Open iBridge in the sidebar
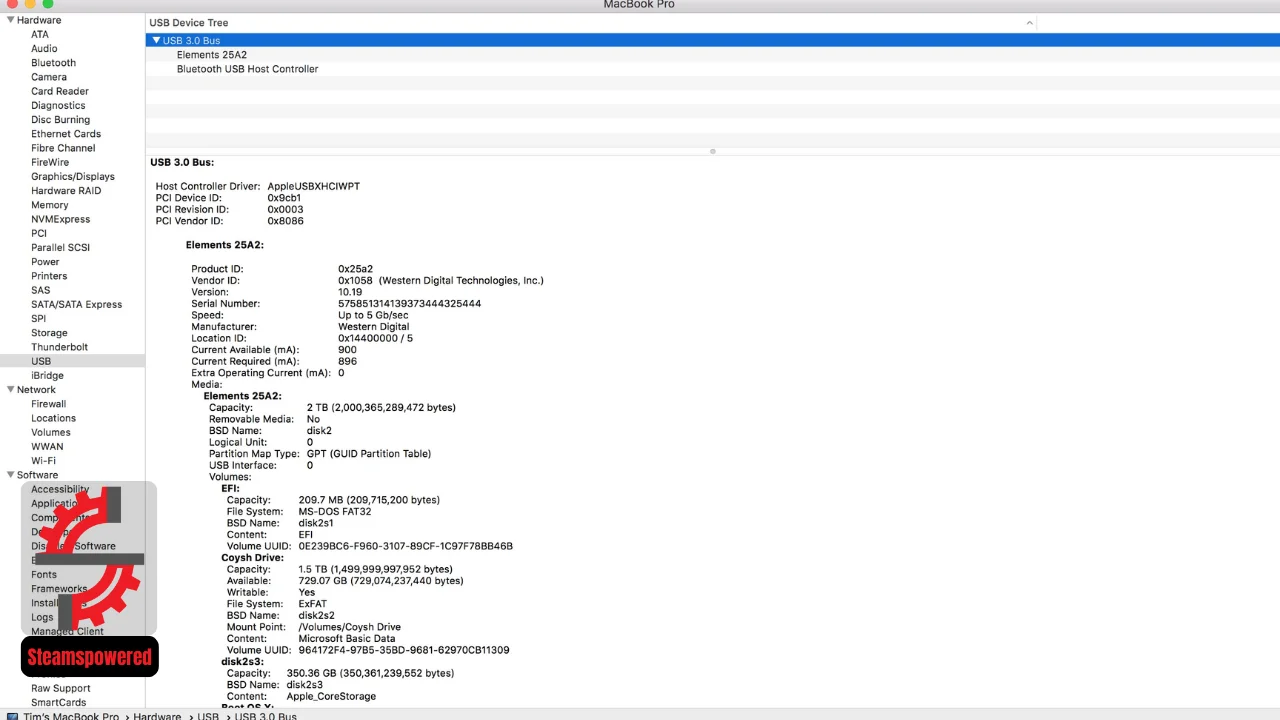The width and height of the screenshot is (1280, 720). 47,375
